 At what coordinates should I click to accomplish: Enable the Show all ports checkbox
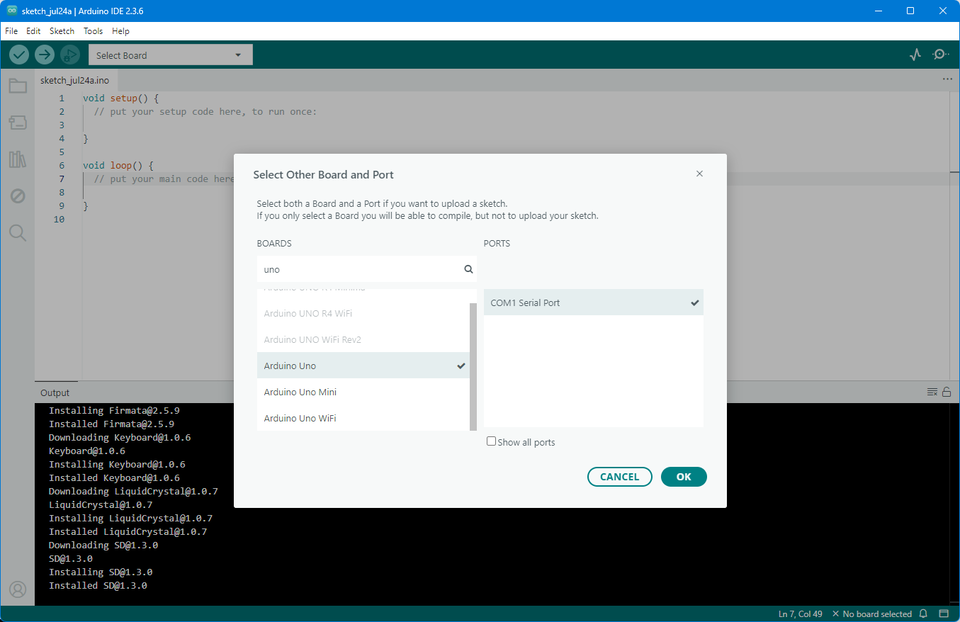(491, 441)
